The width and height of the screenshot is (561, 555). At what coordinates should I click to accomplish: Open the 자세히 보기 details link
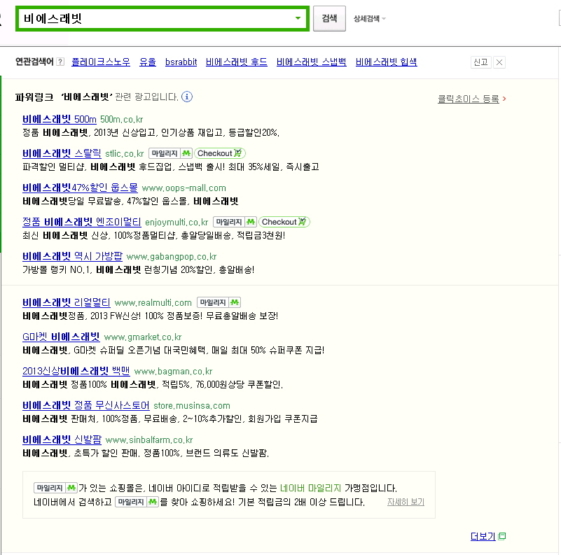pyautogui.click(x=406, y=502)
